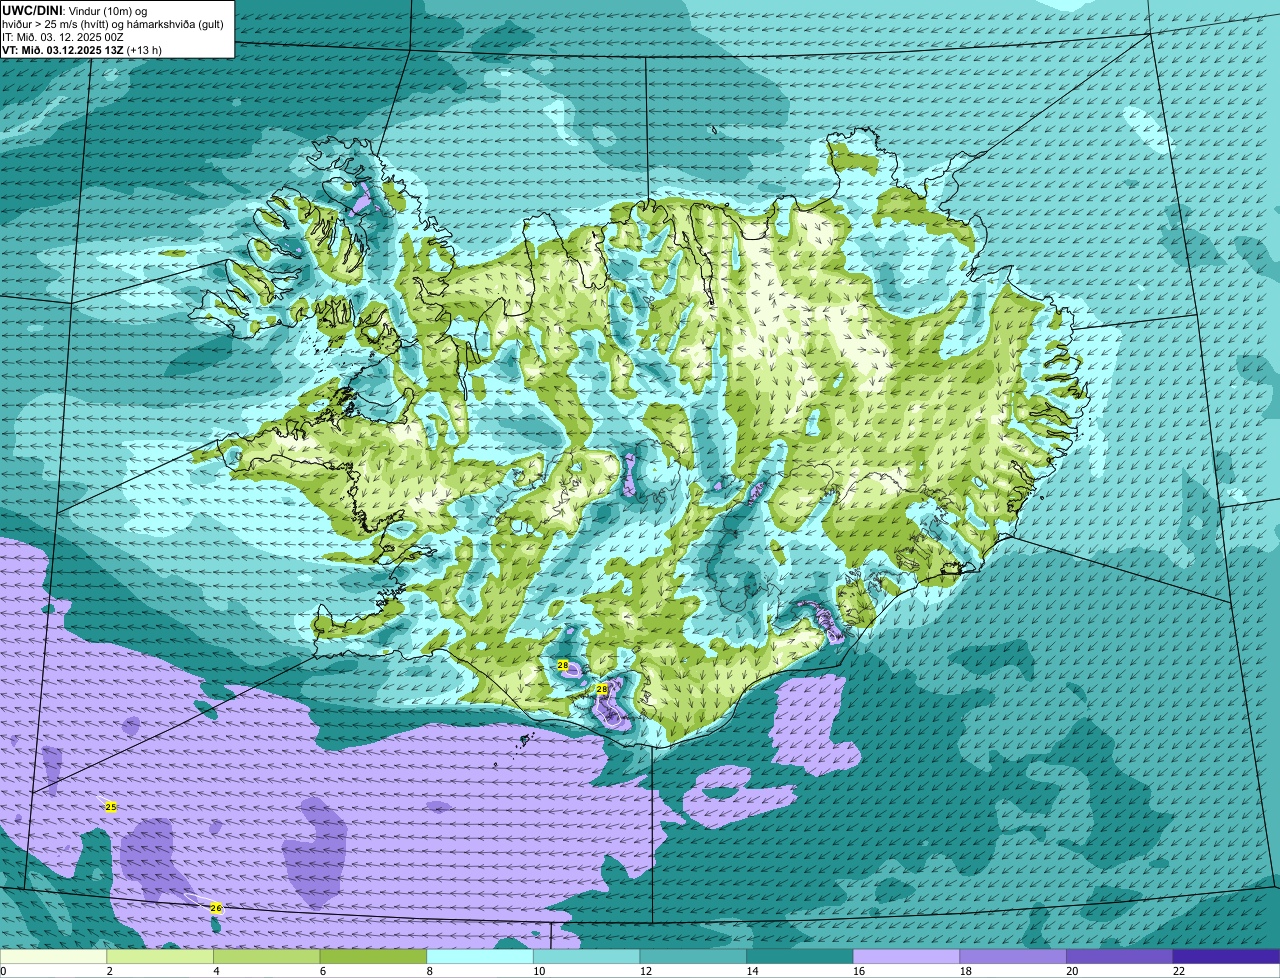
Task: Click the initial time 'IT: Mið. 03. 12. 2025 00Z'
Action: (x=63, y=37)
